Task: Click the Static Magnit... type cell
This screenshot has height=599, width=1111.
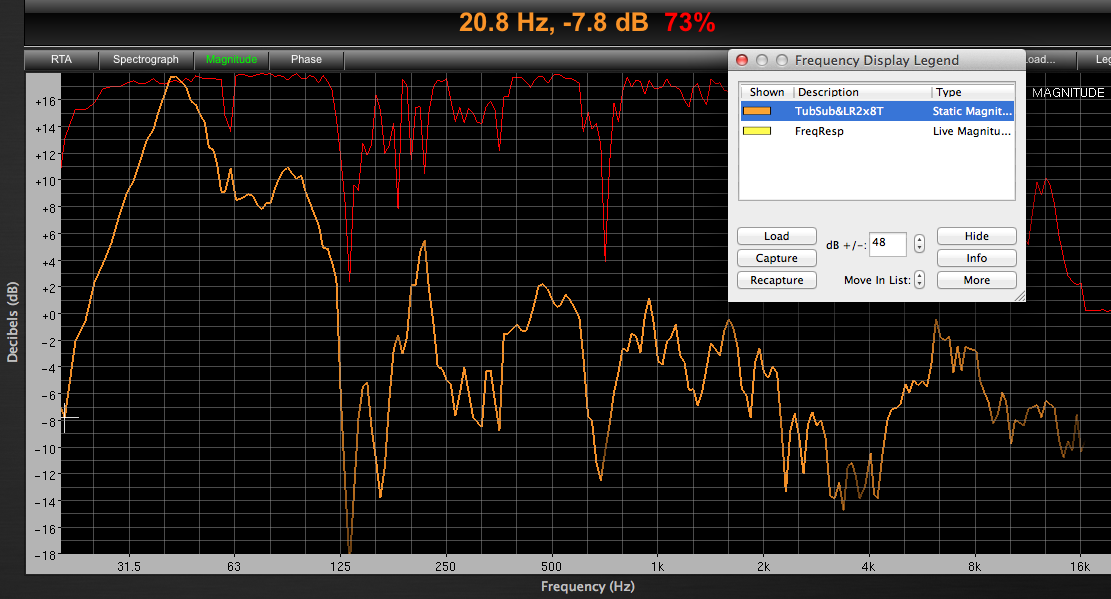Action: click(x=972, y=111)
